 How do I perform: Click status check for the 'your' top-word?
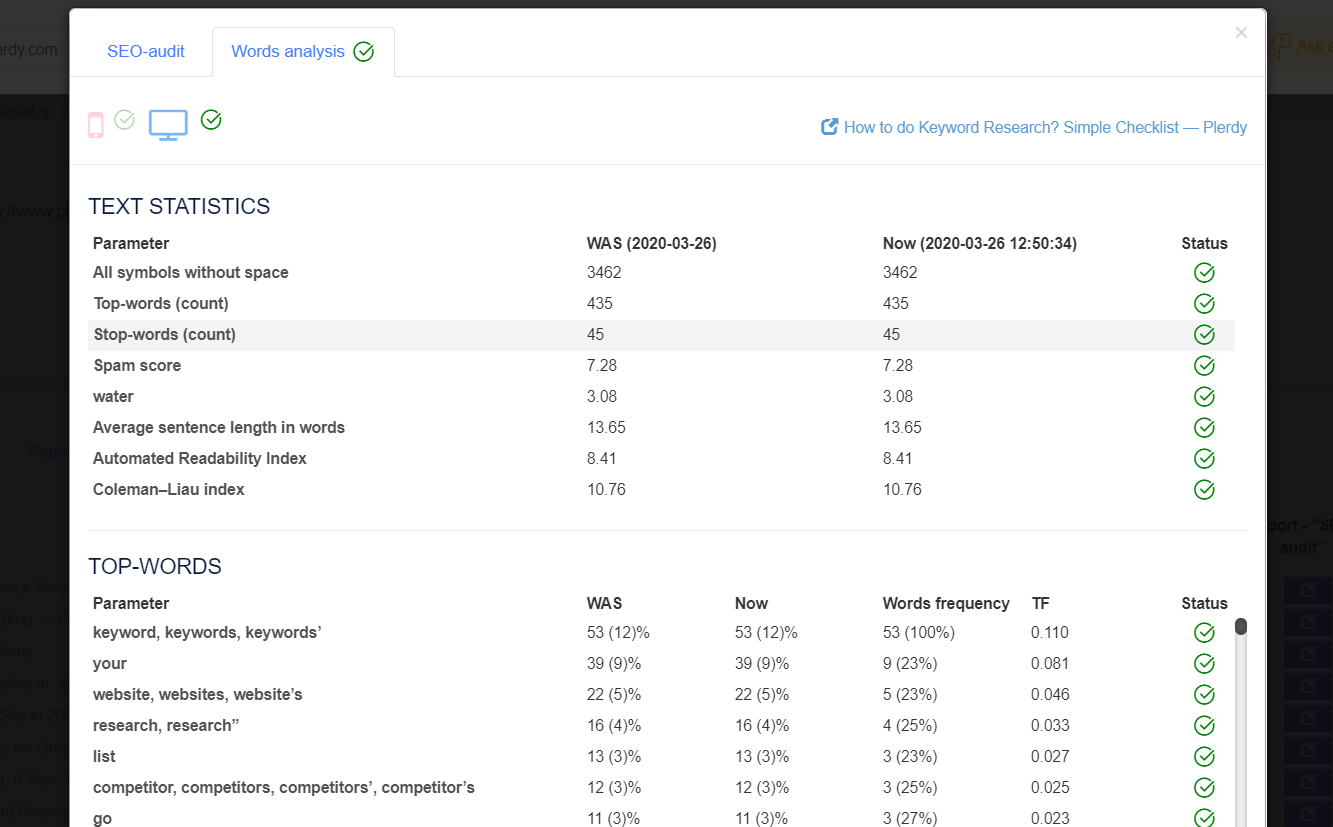click(1204, 664)
